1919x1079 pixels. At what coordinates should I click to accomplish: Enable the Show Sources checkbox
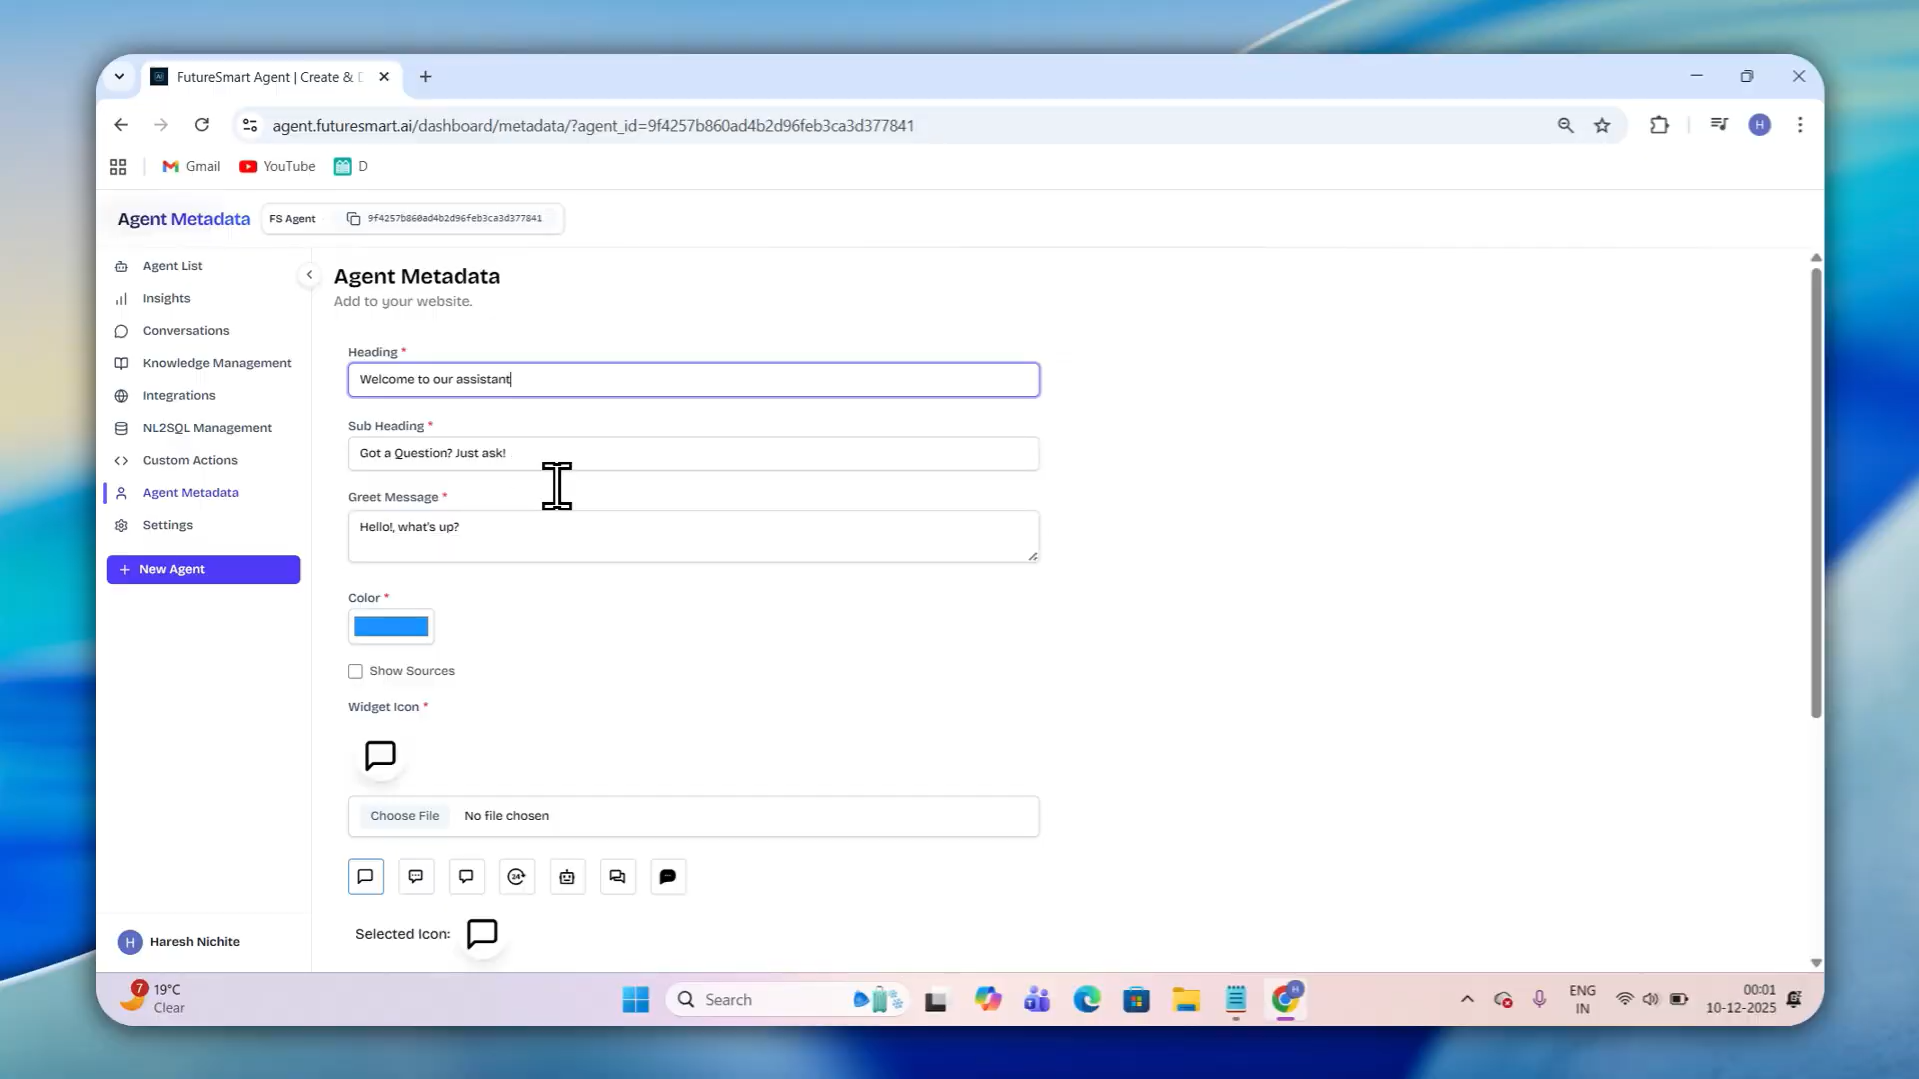pyautogui.click(x=355, y=671)
